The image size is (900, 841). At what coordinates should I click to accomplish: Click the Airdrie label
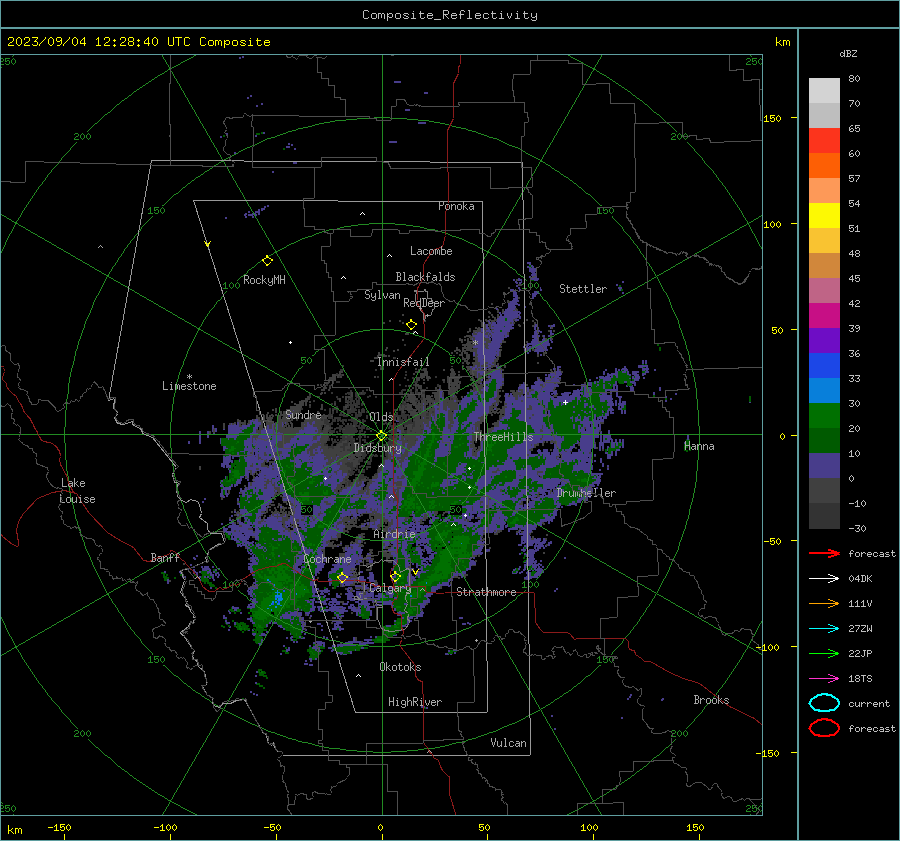tap(394, 534)
